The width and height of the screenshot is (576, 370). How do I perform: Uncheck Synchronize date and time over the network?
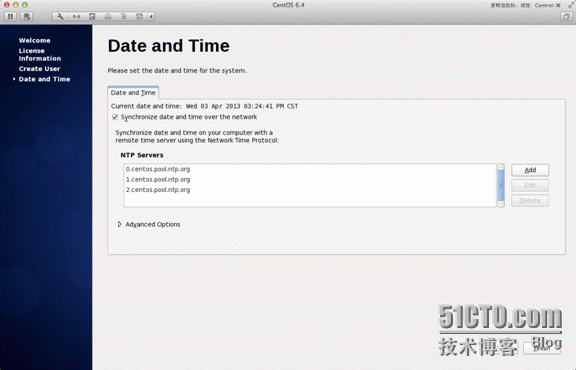click(115, 117)
